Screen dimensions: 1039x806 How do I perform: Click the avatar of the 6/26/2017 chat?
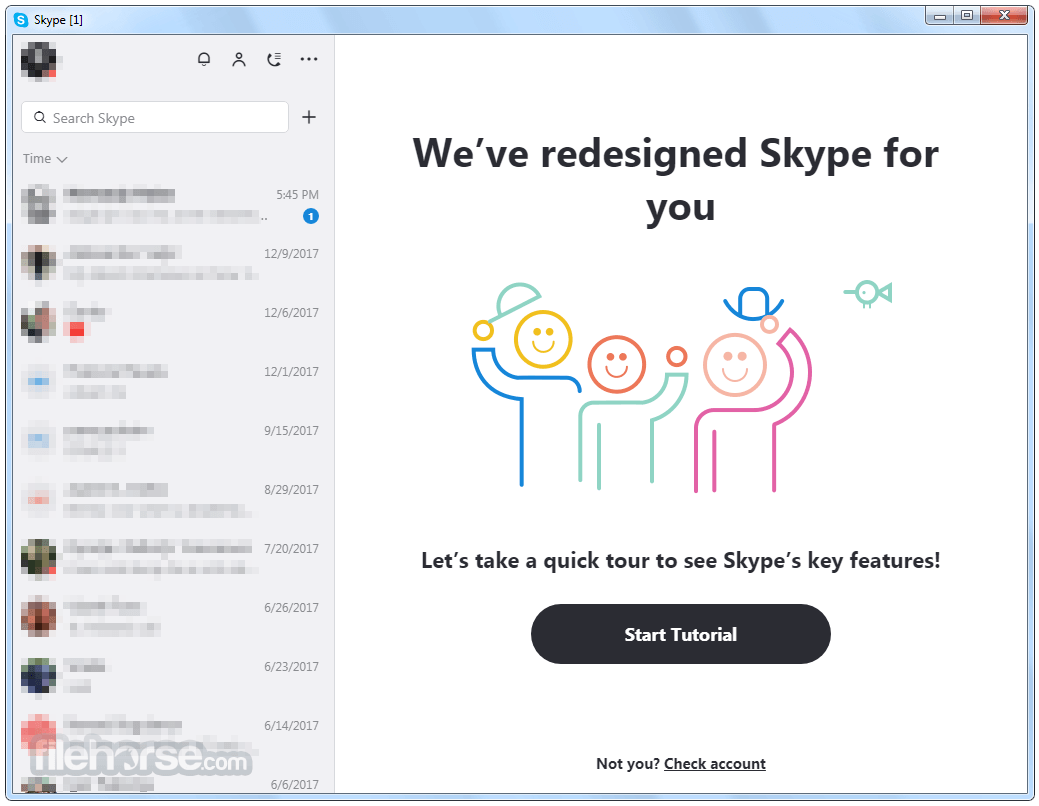(38, 617)
